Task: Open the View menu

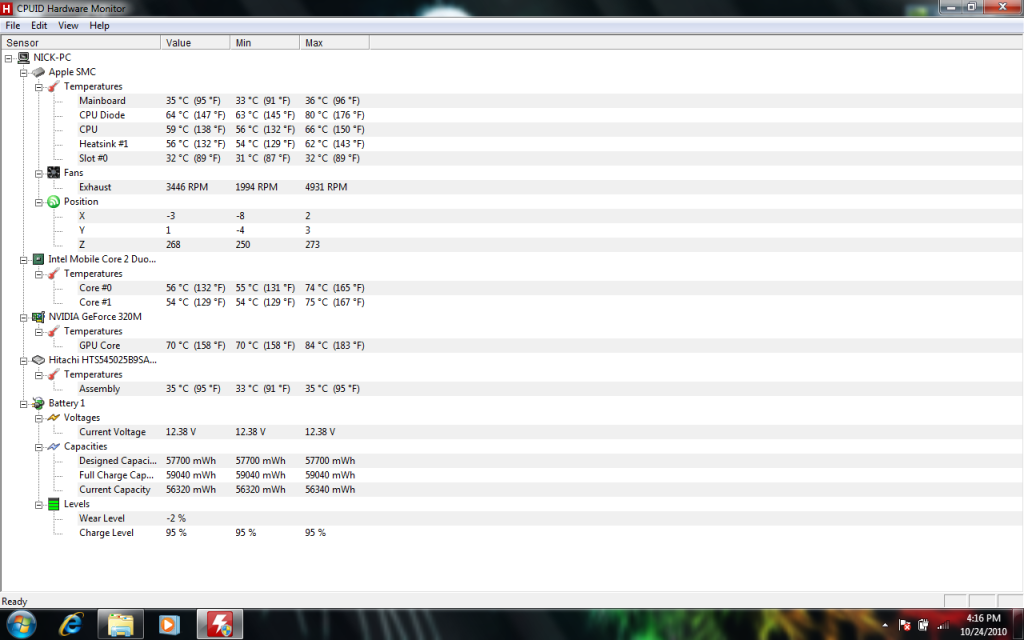Action: (68, 25)
